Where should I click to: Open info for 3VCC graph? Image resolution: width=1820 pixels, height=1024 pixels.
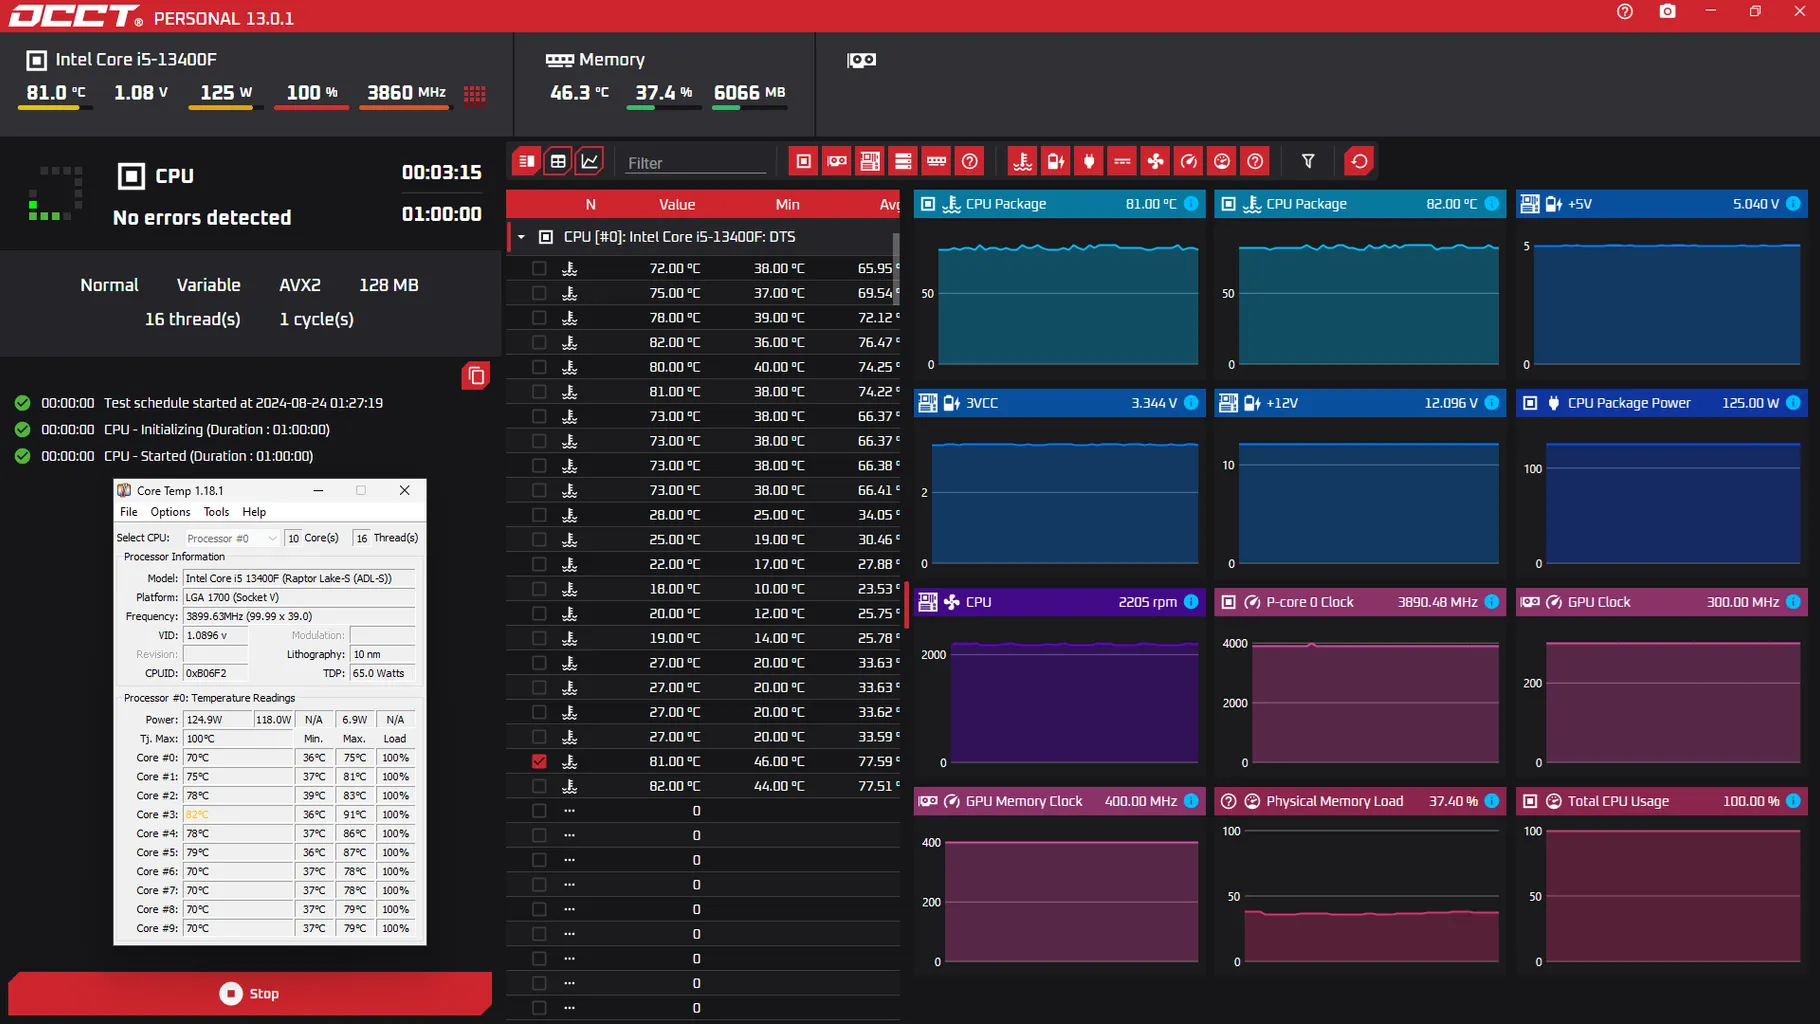pos(1191,402)
